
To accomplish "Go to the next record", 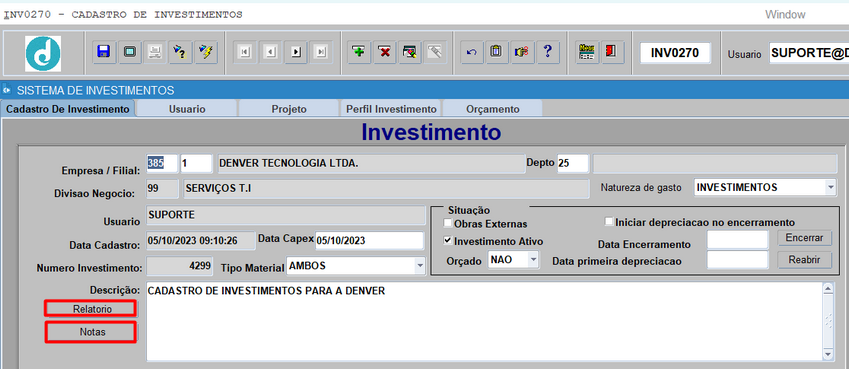I will (296, 52).
